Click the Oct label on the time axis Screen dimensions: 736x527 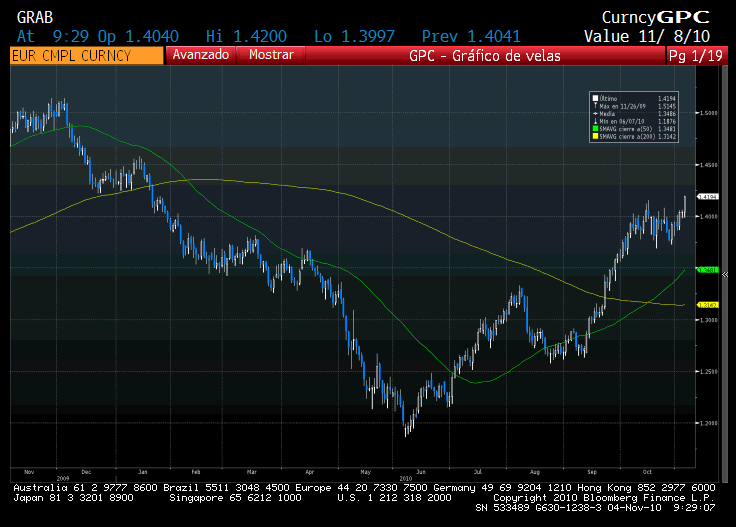tap(647, 472)
